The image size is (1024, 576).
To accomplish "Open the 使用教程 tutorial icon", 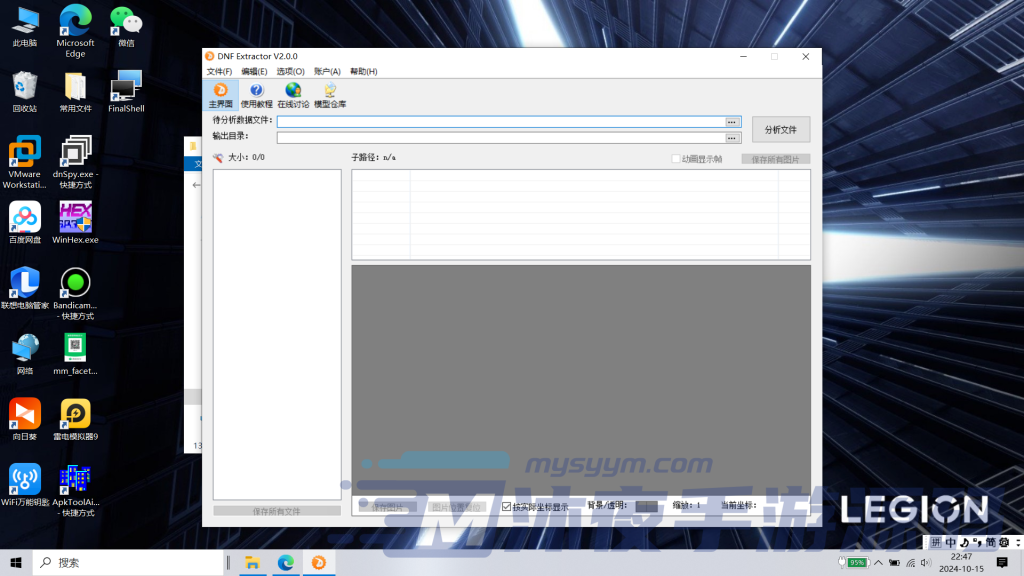I will tap(256, 95).
